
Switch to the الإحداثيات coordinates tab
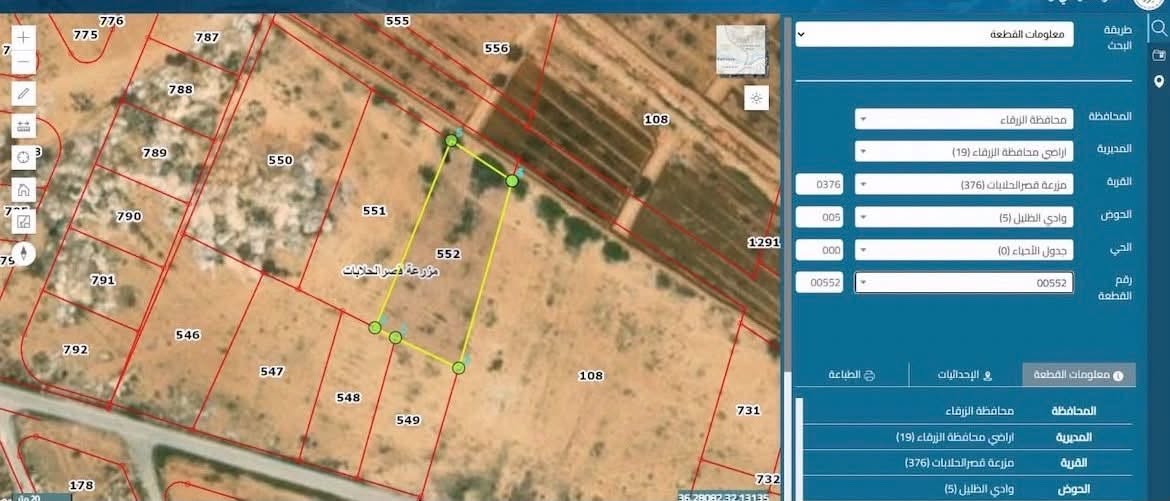pos(966,376)
